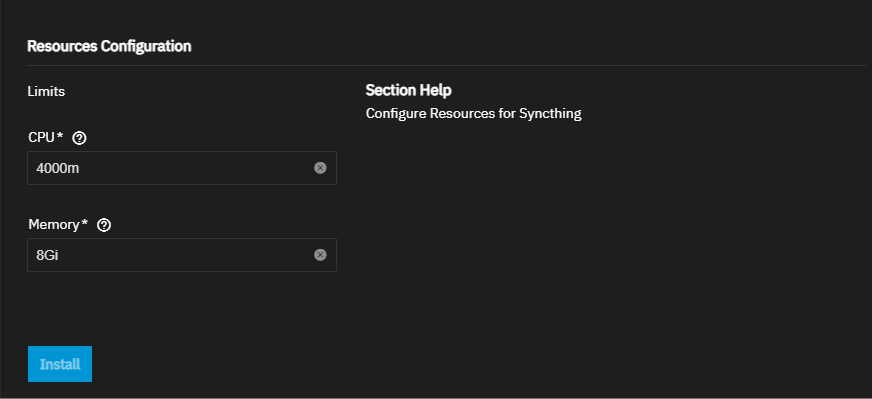Click the CPU field label
The width and height of the screenshot is (872, 399).
point(42,137)
